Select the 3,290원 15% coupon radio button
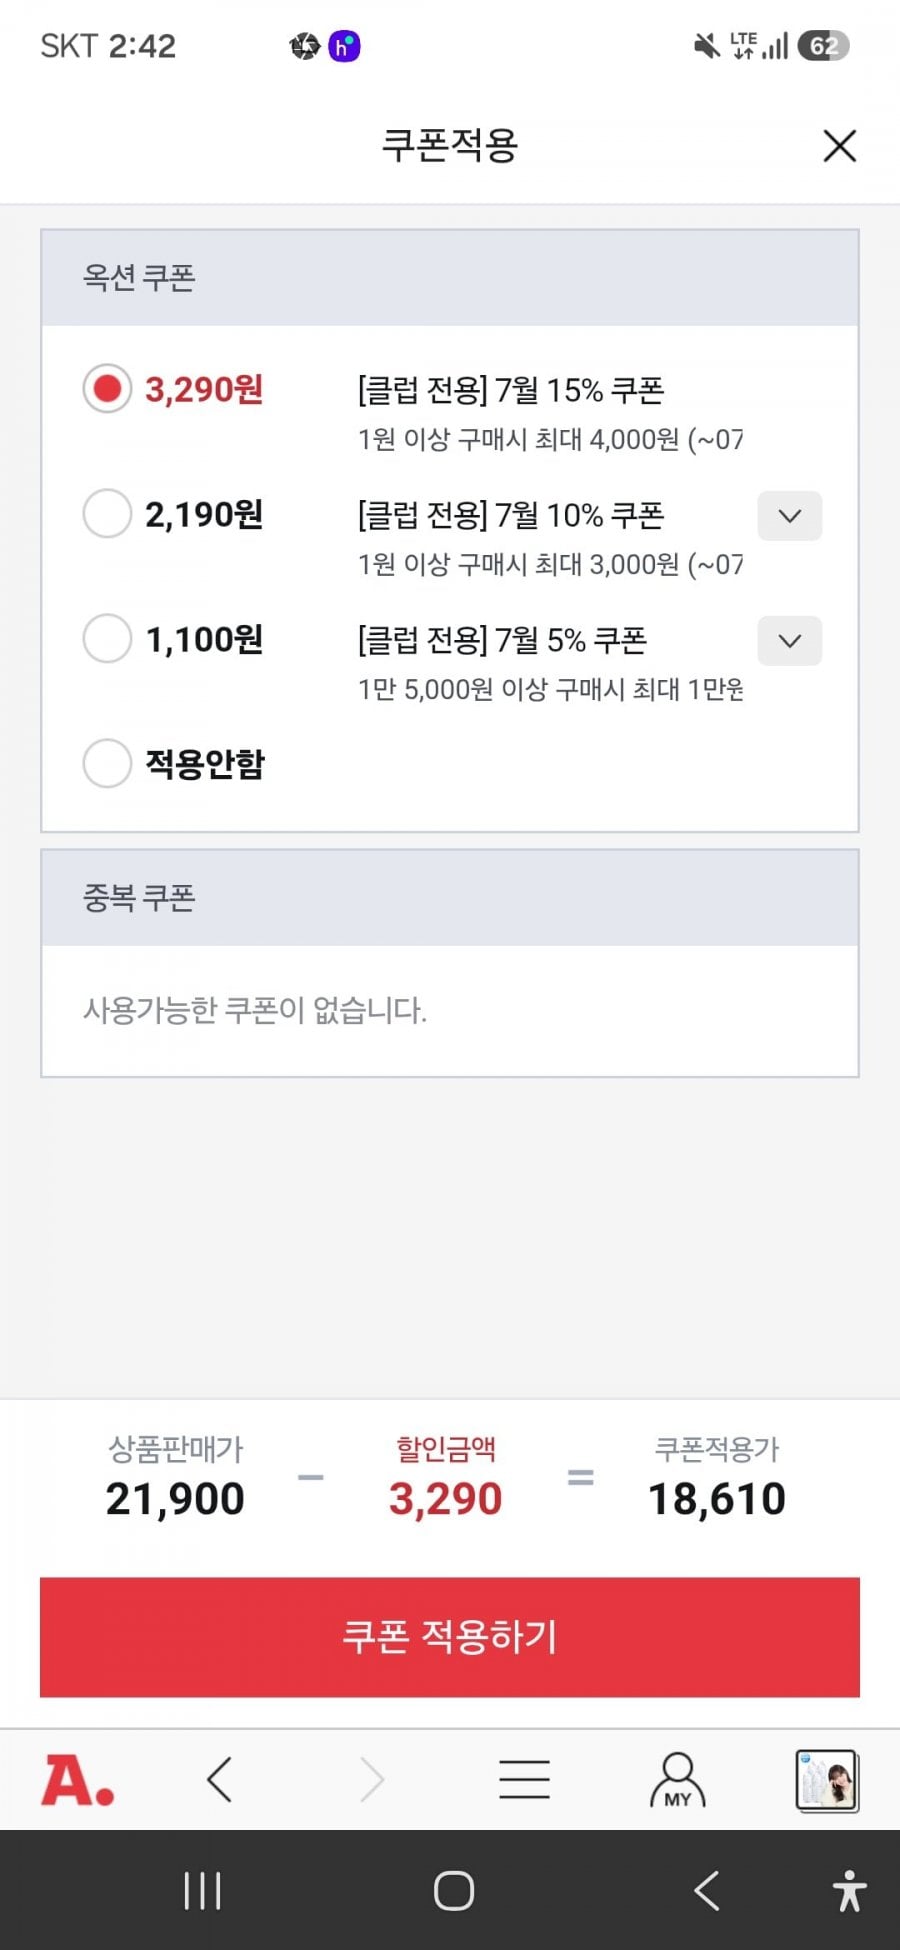Screen dimensions: 900x1950 [x=107, y=388]
